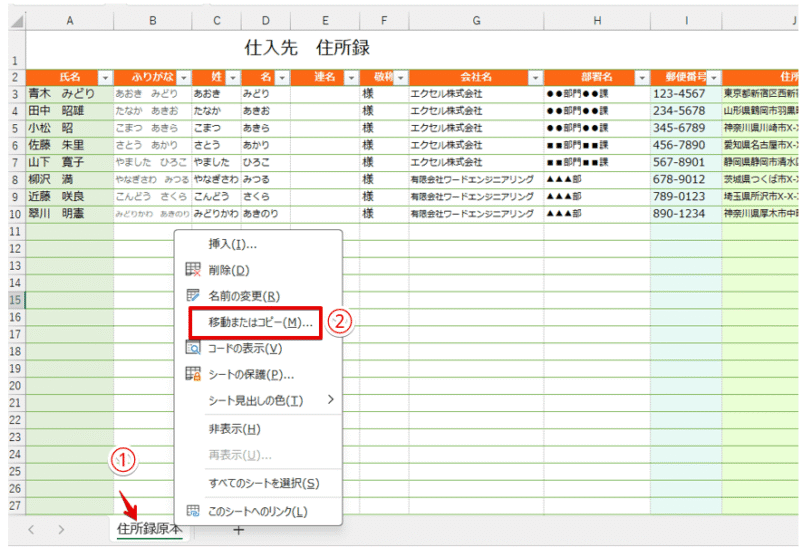Viewport: 812px width, 547px height.
Task: Click cell with name 近藤 咲良
Action: click(69, 196)
